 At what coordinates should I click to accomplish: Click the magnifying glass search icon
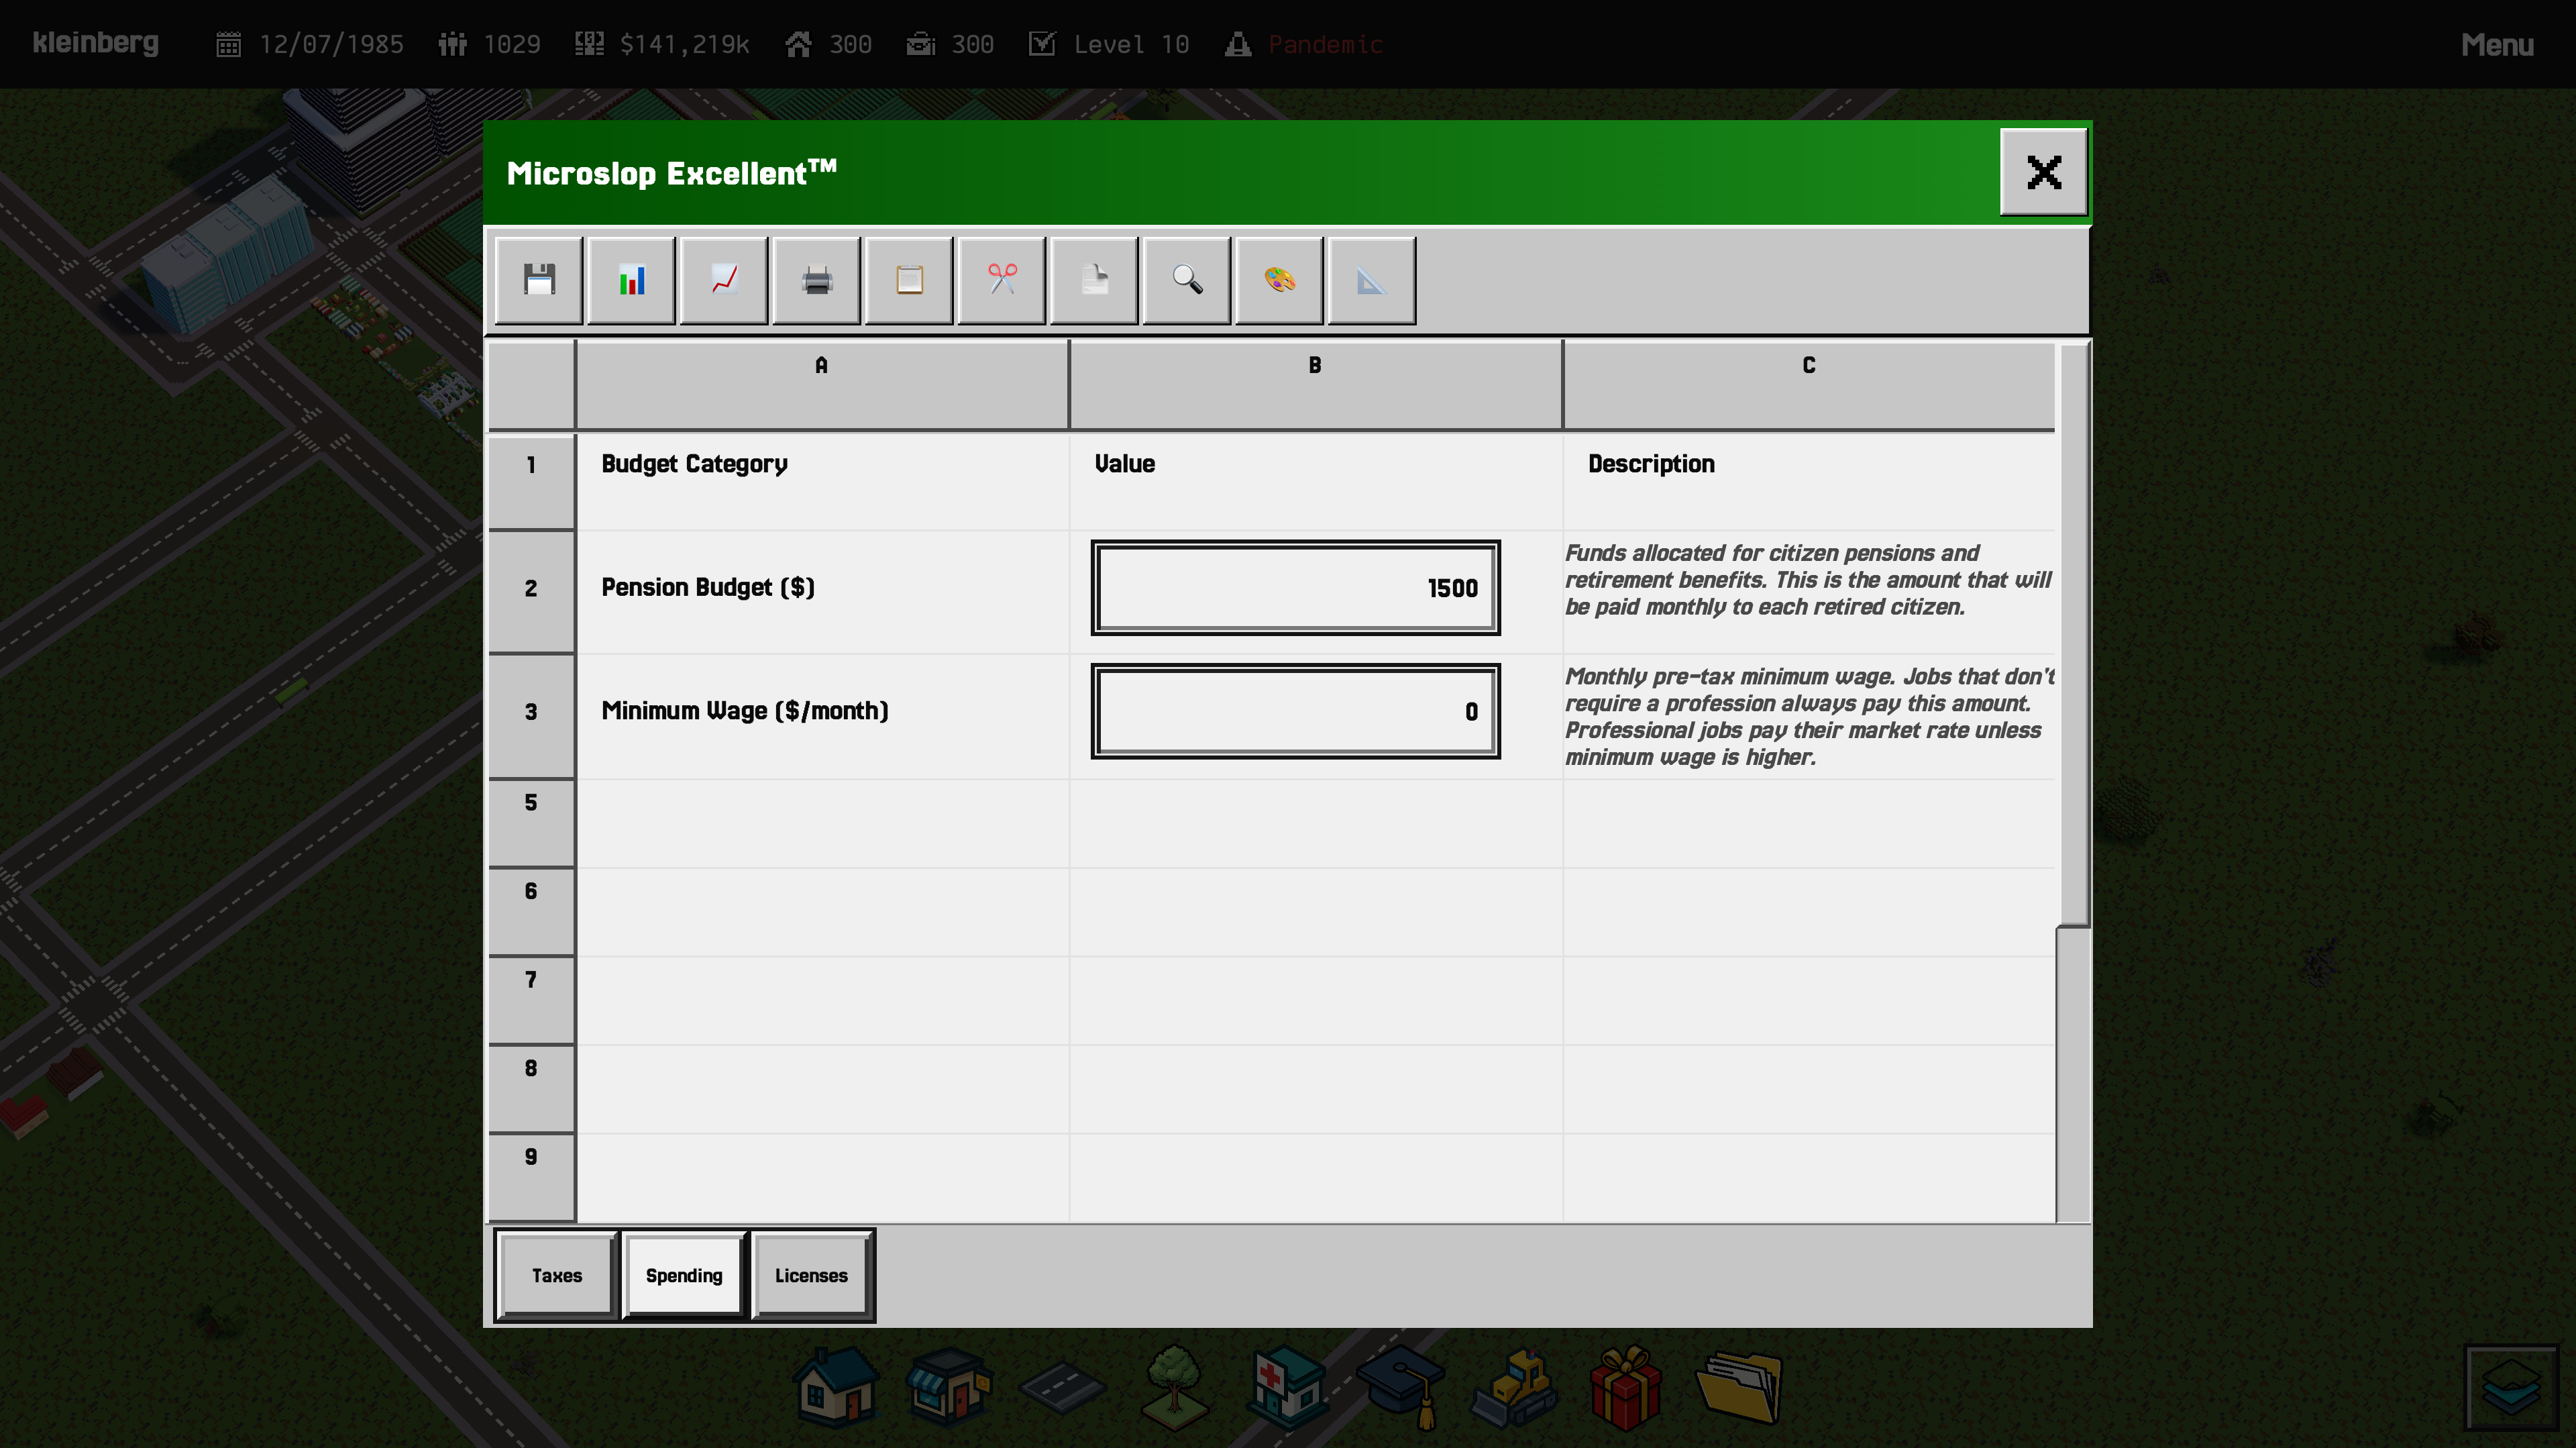1186,280
